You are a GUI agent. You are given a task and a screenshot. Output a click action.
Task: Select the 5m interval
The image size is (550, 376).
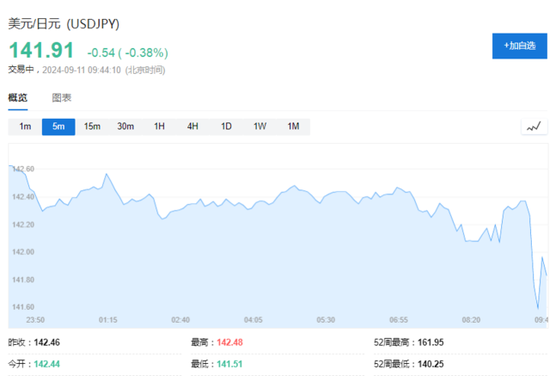(59, 127)
